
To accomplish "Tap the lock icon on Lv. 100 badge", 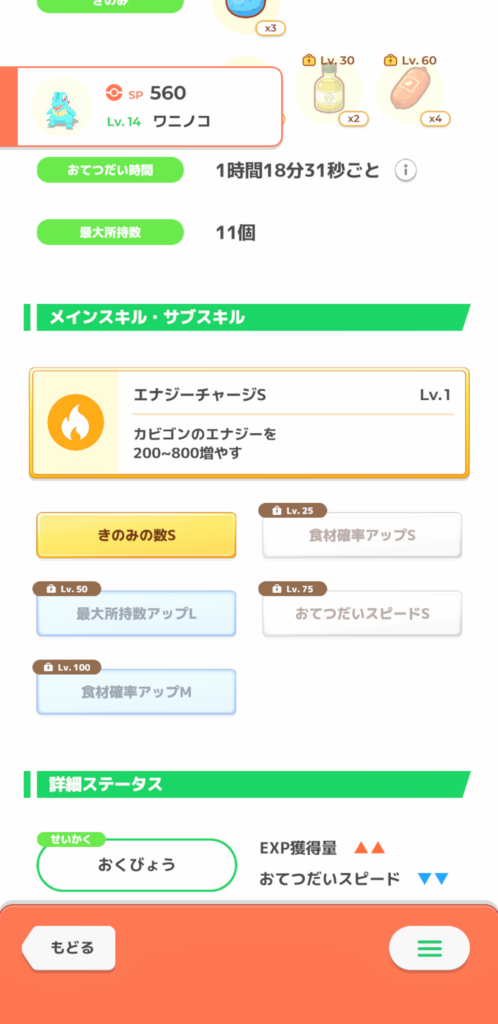I will point(48,667).
